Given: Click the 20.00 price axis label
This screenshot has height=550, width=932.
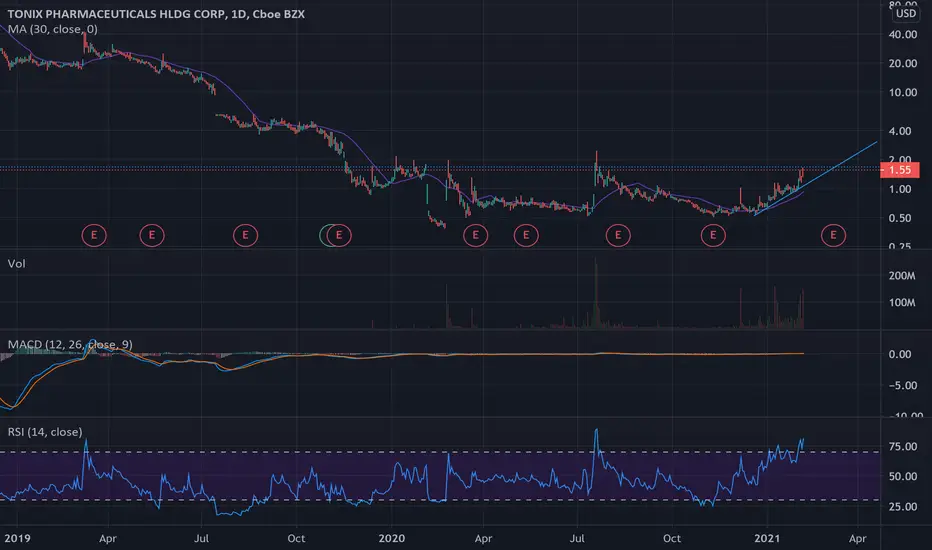Looking at the screenshot, I should coord(903,63).
